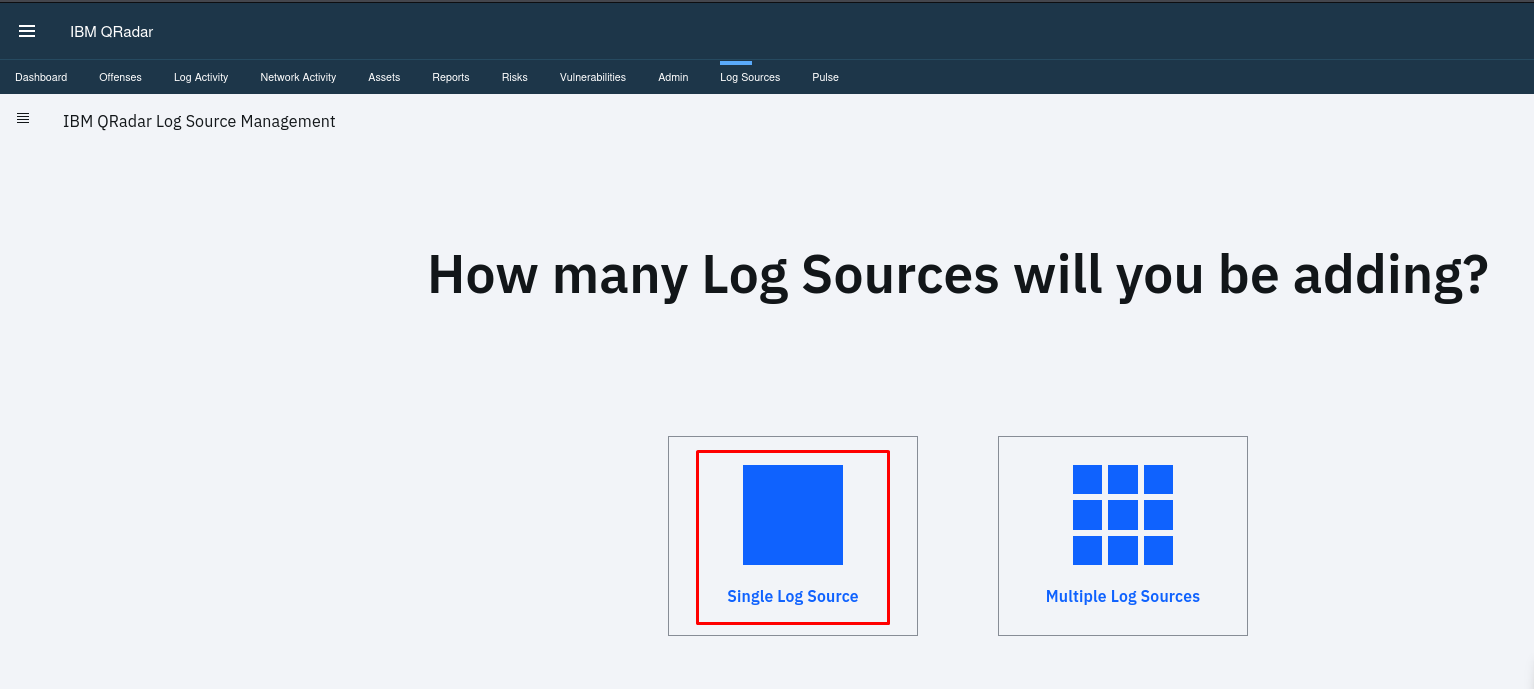This screenshot has height=689, width=1534.
Task: Switch to the Reports tab
Action: [x=451, y=77]
